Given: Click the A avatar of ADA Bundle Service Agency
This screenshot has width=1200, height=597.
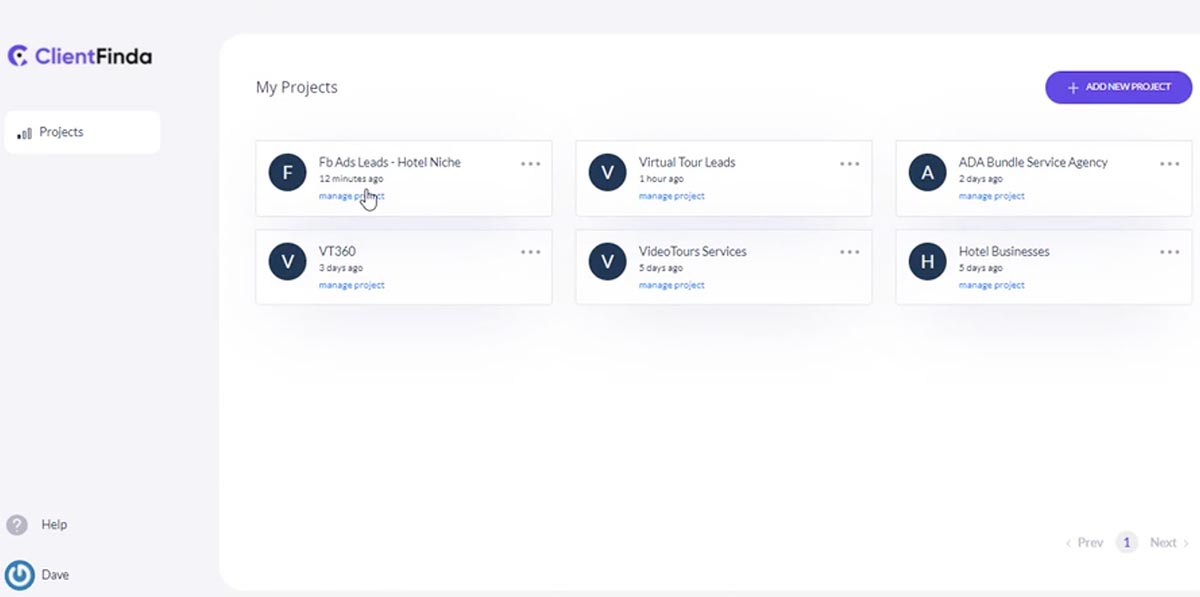Looking at the screenshot, I should click(927, 172).
